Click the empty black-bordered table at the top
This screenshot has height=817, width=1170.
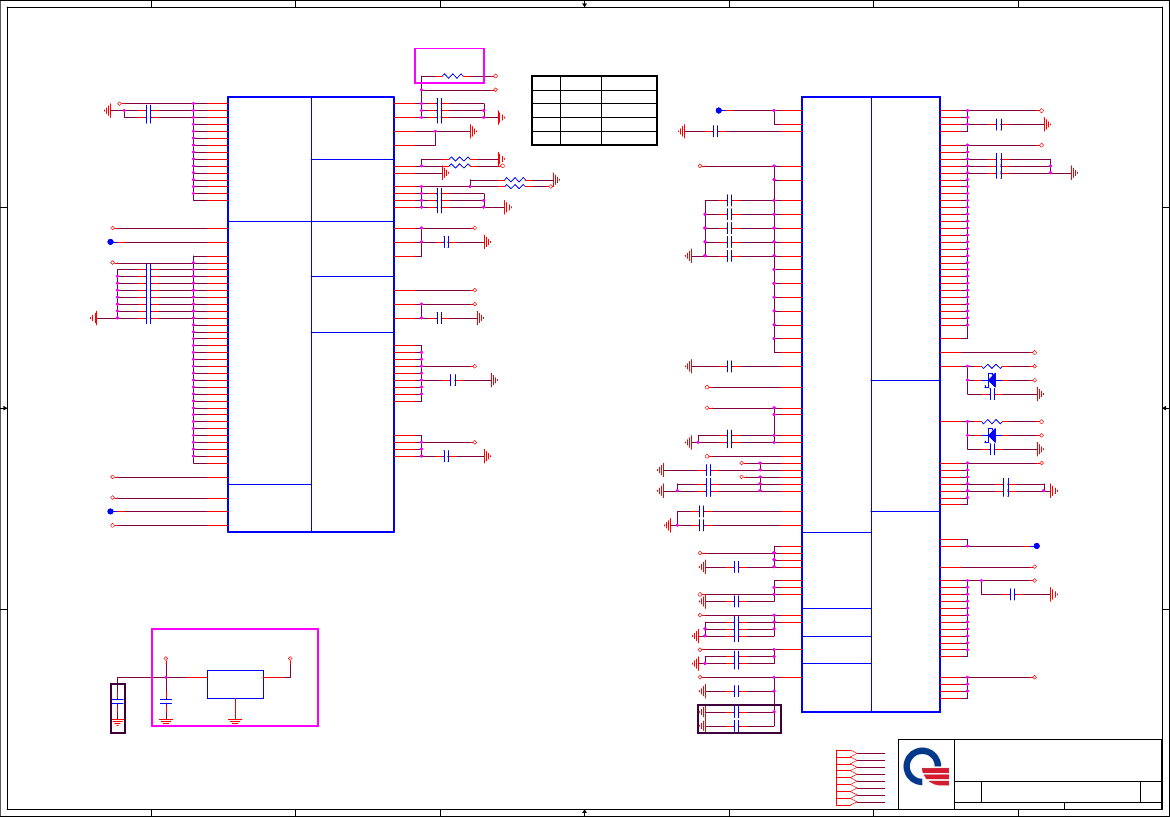click(594, 110)
